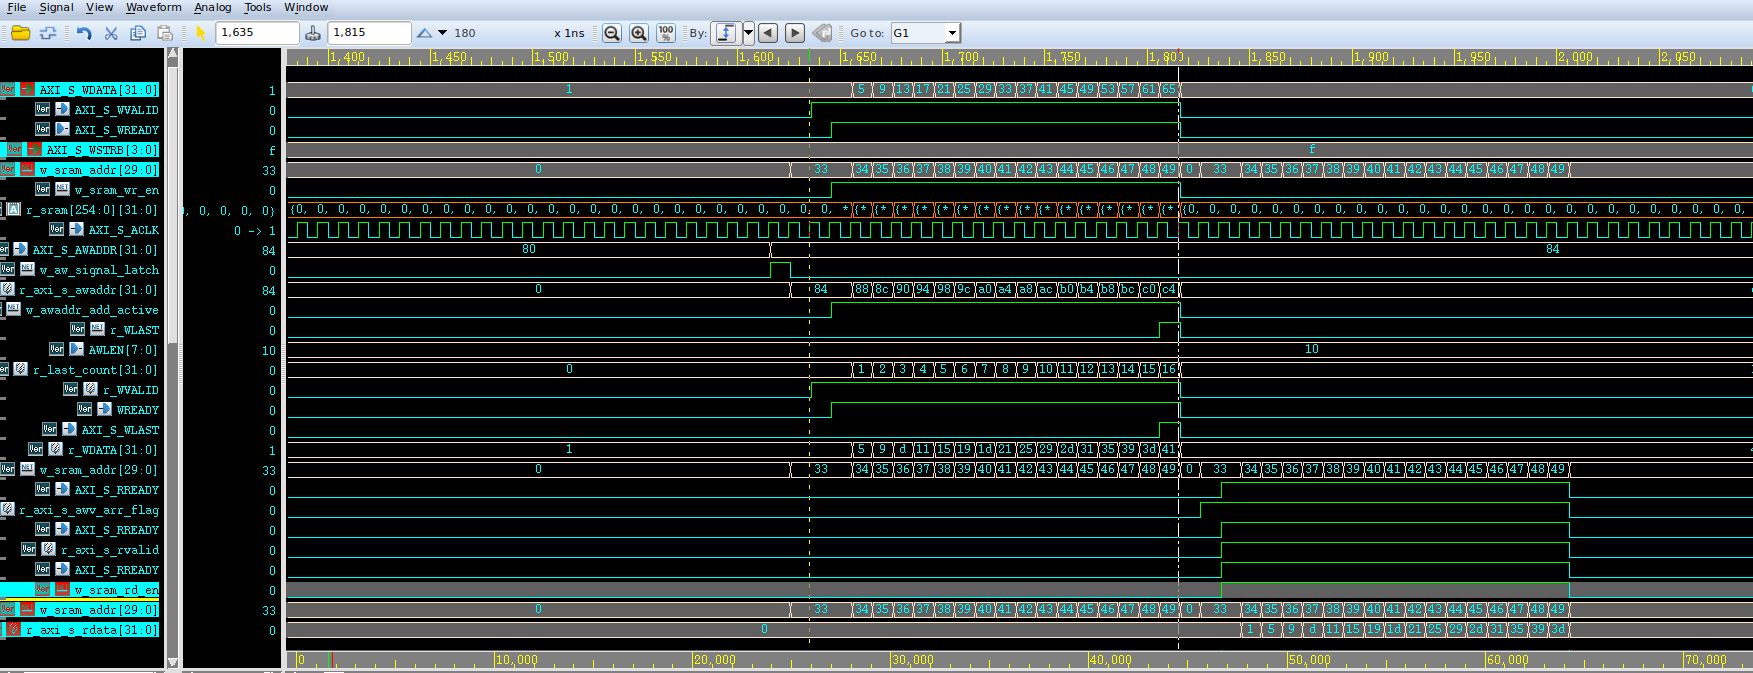Select the r_axi_s_awv_arr_flag signal
Screen dimensions: 1753x673
point(88,509)
